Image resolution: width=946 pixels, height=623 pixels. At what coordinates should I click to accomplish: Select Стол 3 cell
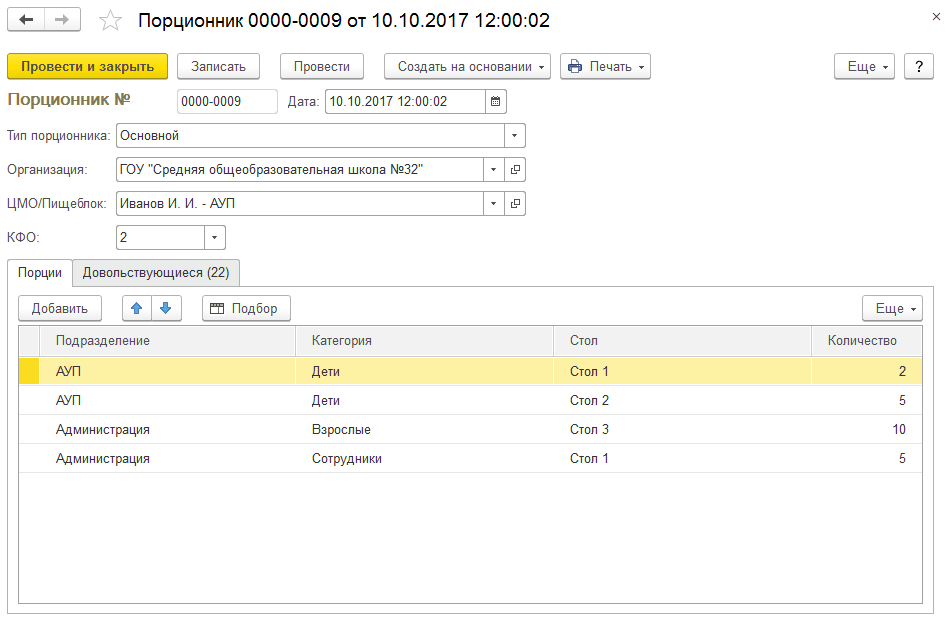click(682, 429)
